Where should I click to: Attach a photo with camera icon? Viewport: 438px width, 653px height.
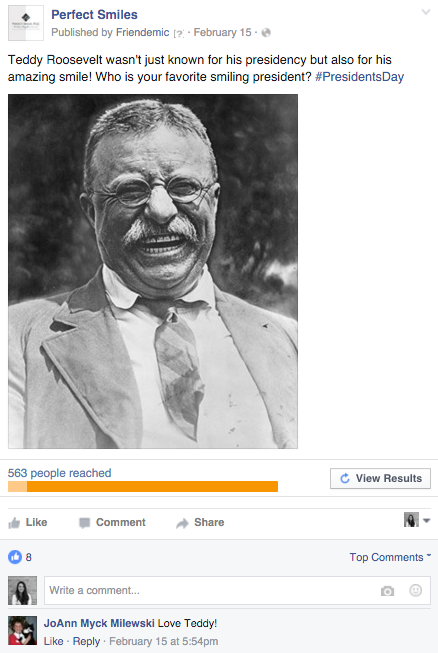coord(387,591)
